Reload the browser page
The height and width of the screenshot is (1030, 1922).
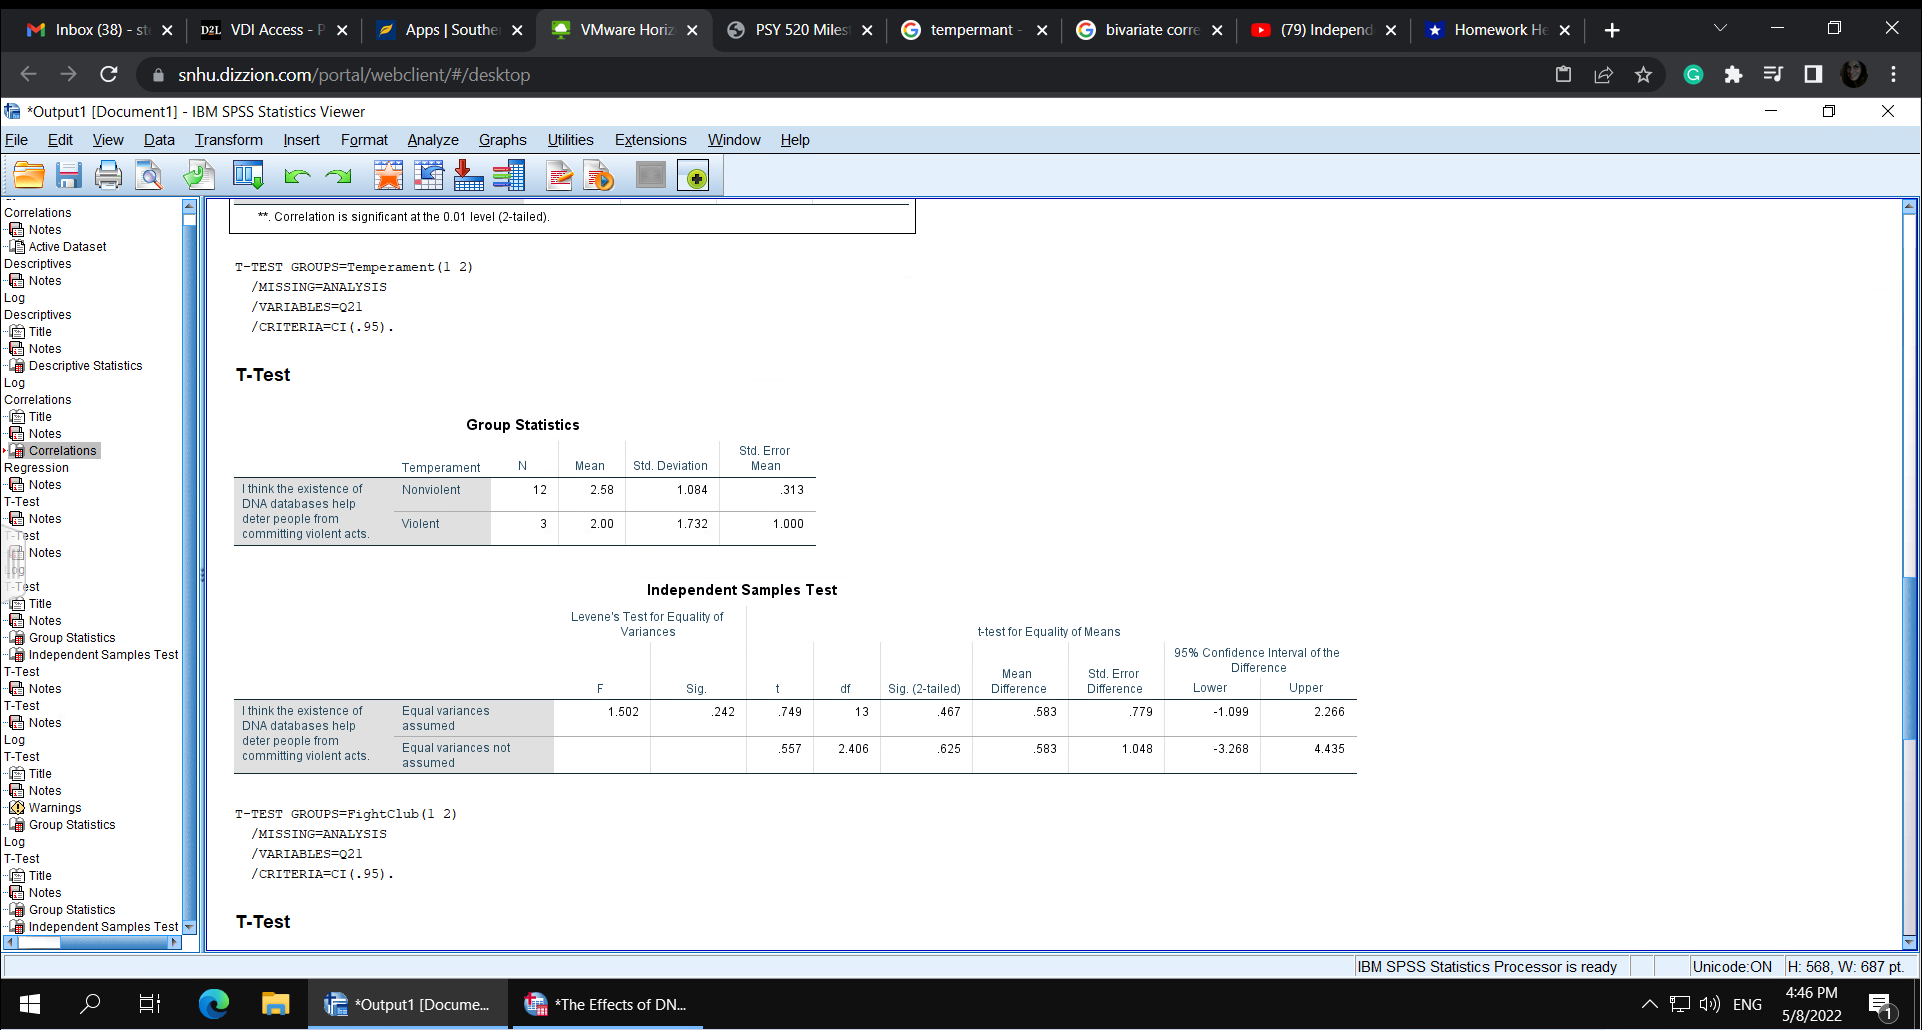click(109, 74)
